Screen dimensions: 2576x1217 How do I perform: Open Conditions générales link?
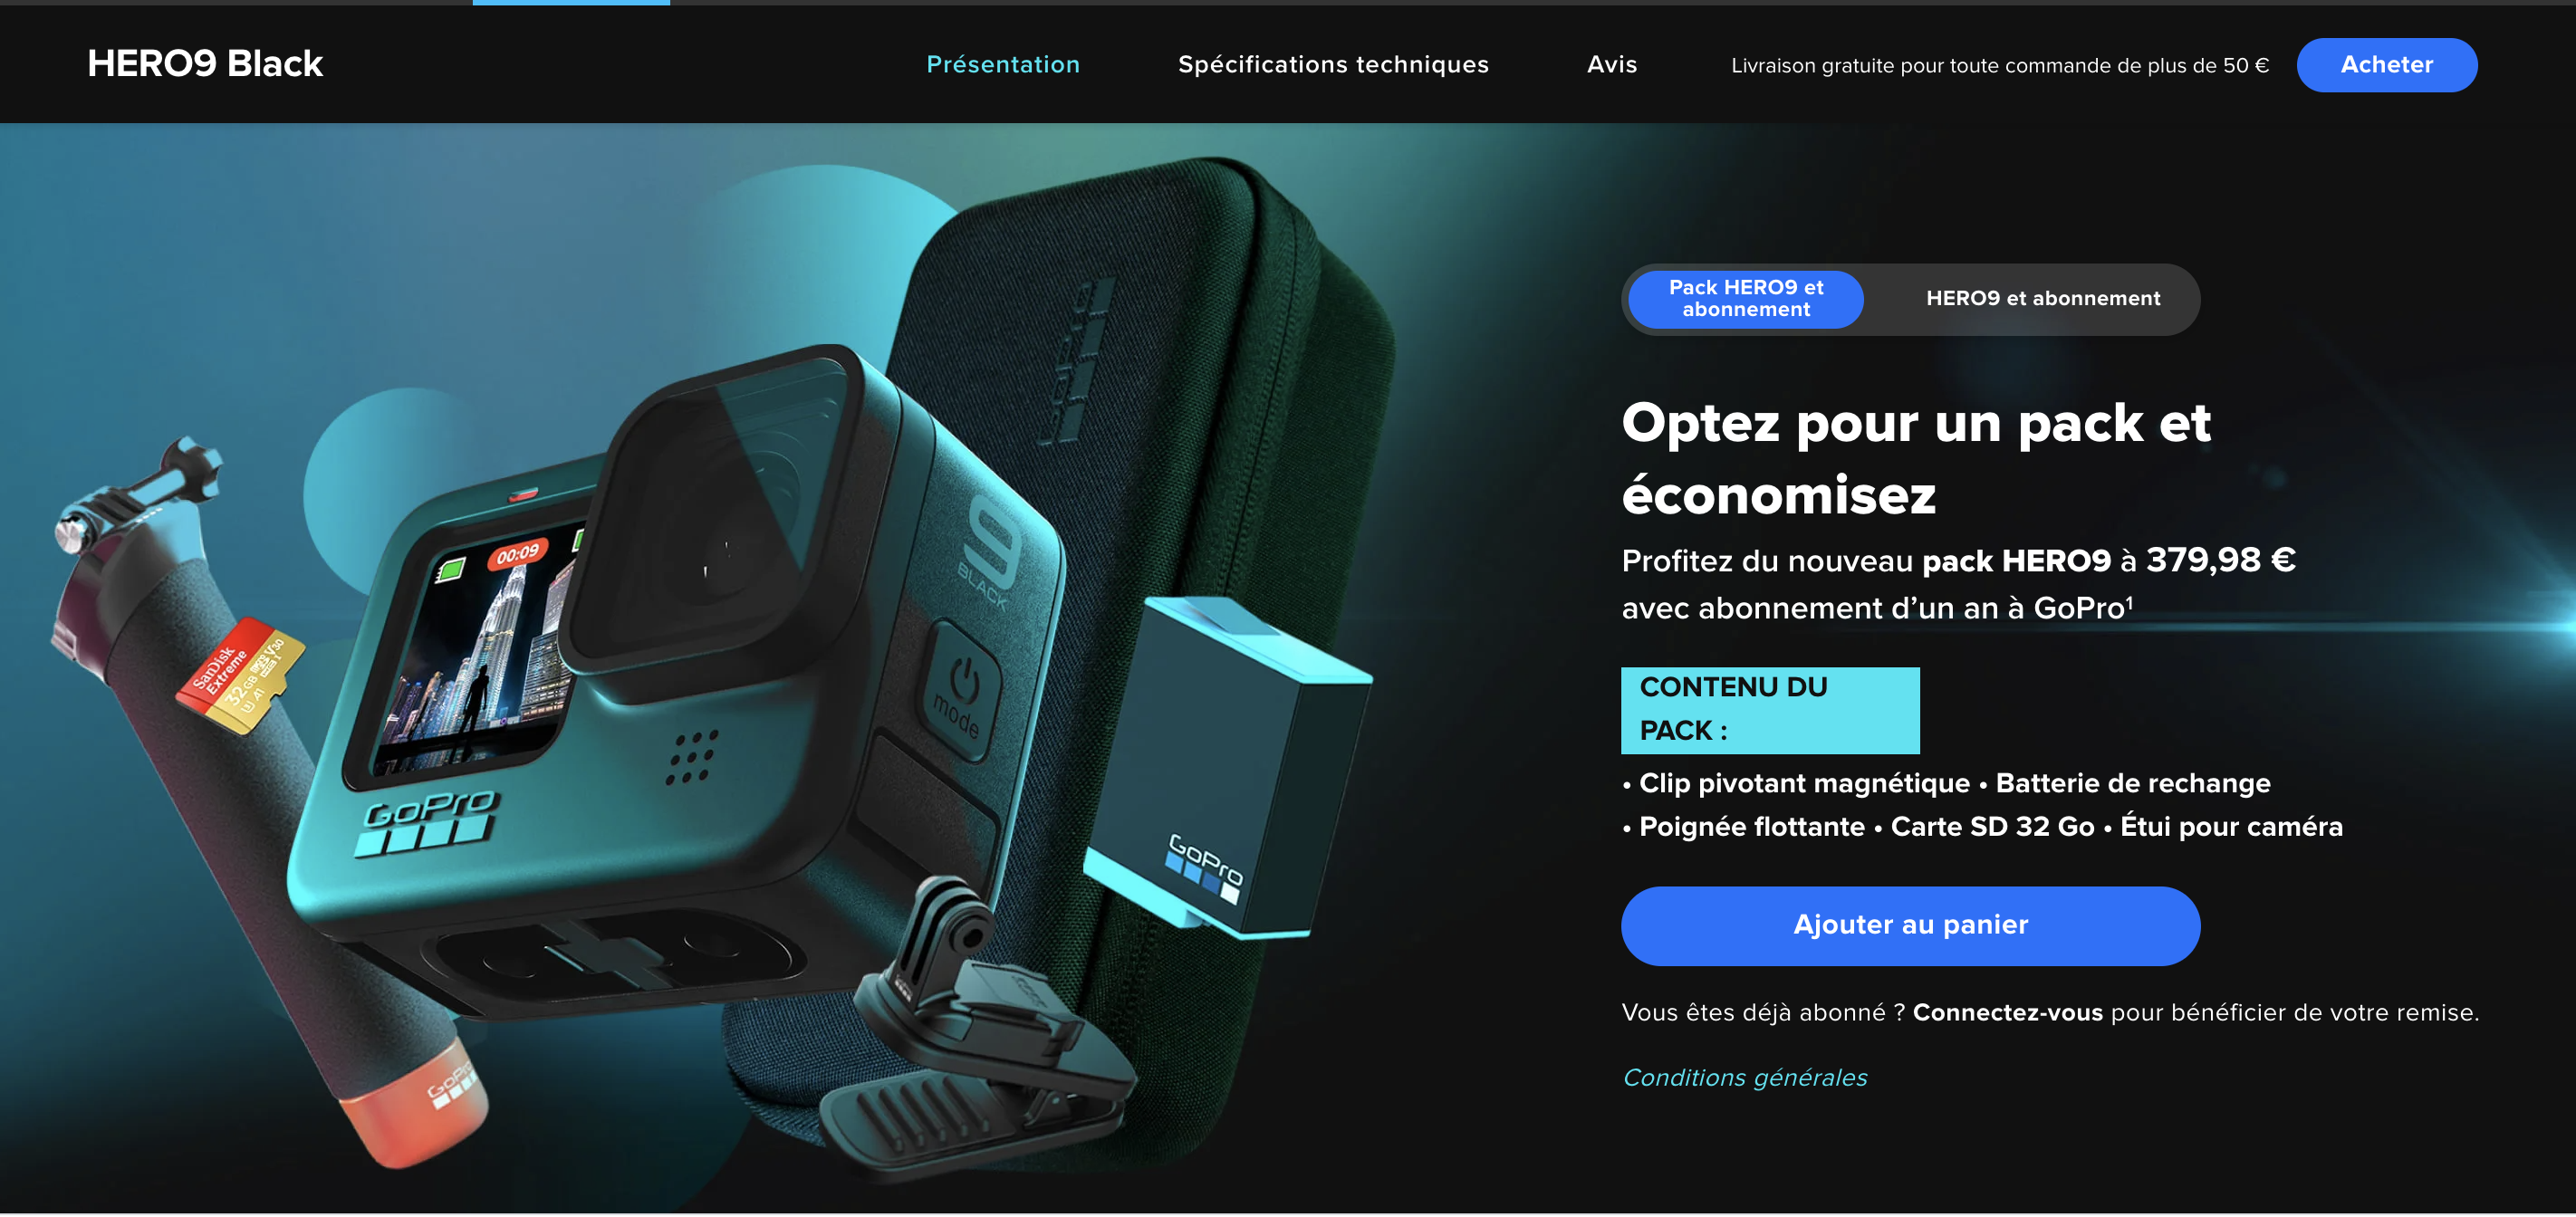1744,1078
